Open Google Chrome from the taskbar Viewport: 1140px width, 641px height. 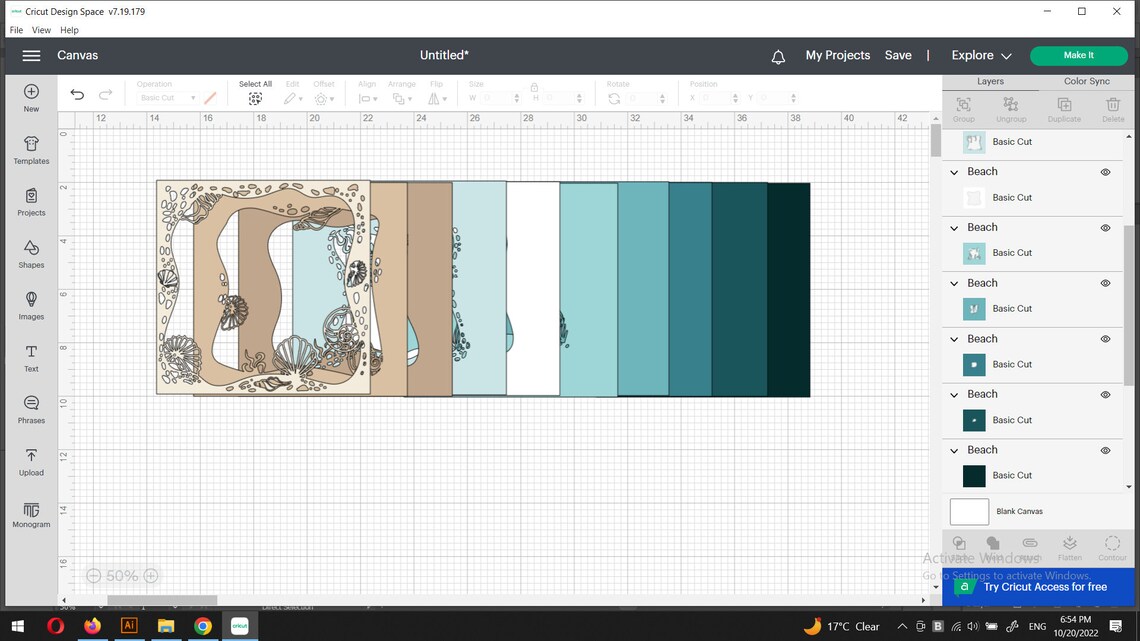203,626
